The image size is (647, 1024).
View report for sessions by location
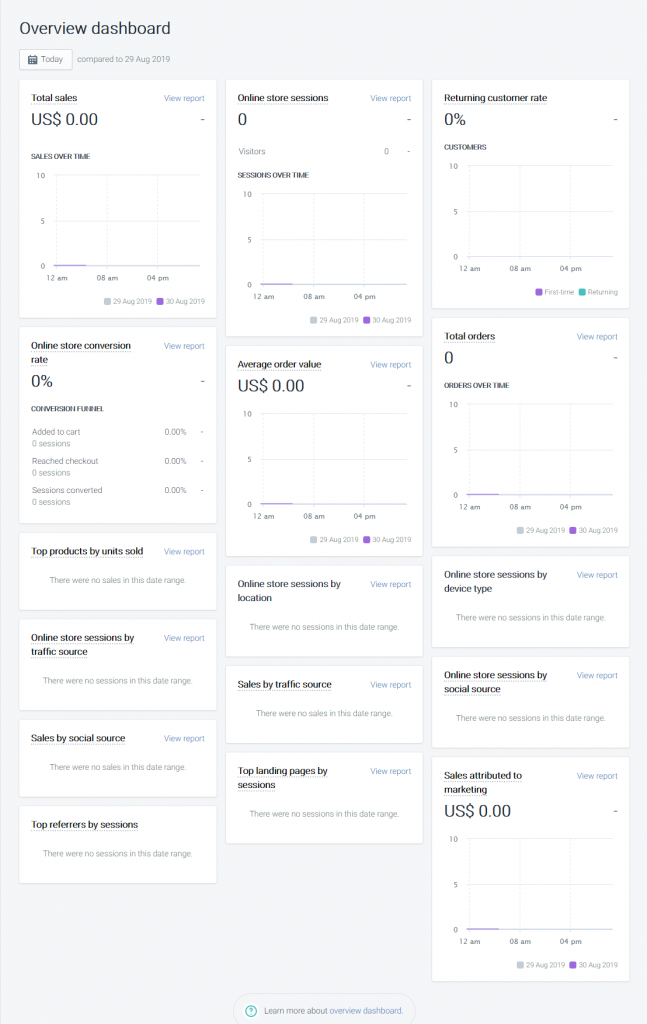[x=390, y=584]
